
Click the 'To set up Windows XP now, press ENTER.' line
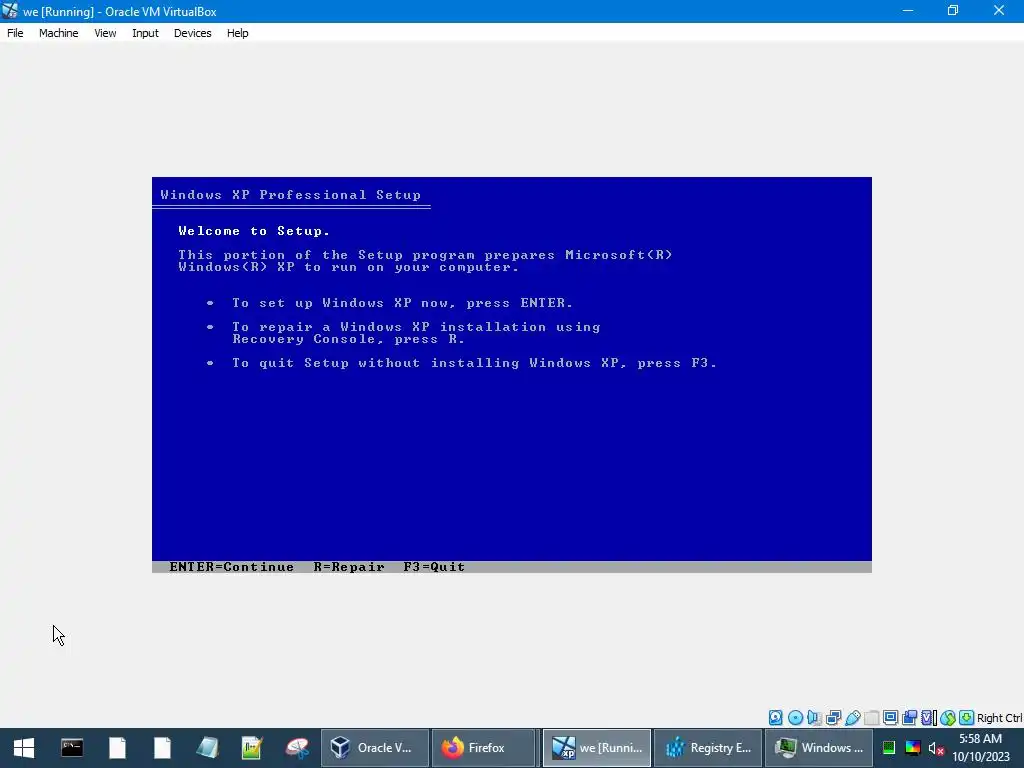(402, 303)
